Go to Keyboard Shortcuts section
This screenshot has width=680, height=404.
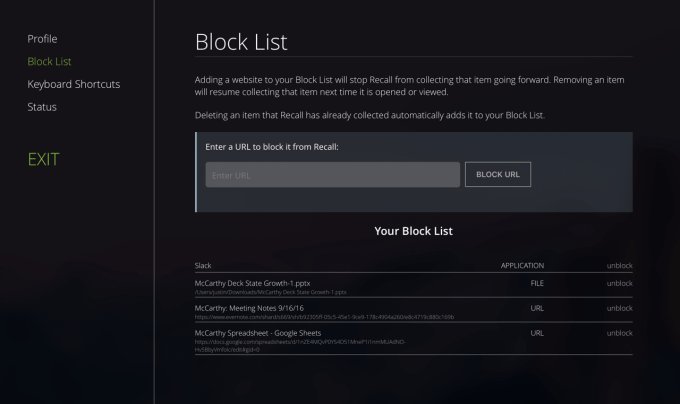[73, 84]
